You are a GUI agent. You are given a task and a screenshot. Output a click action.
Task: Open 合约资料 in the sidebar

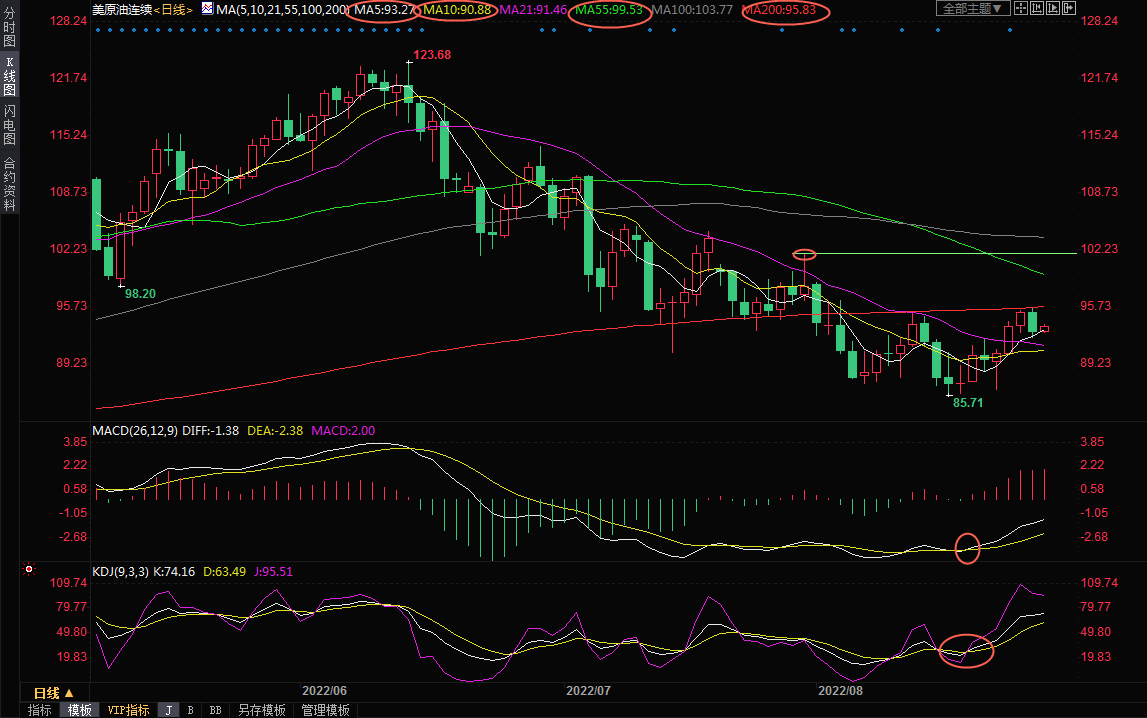9,183
